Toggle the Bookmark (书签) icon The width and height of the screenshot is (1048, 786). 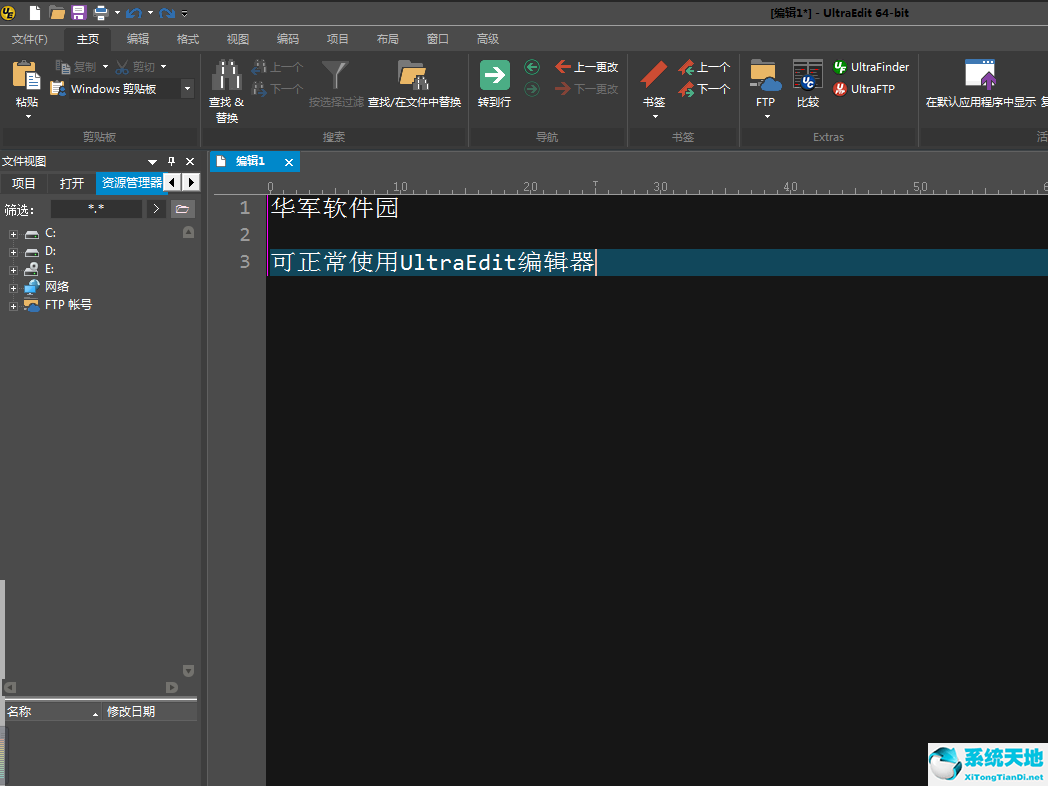[654, 75]
